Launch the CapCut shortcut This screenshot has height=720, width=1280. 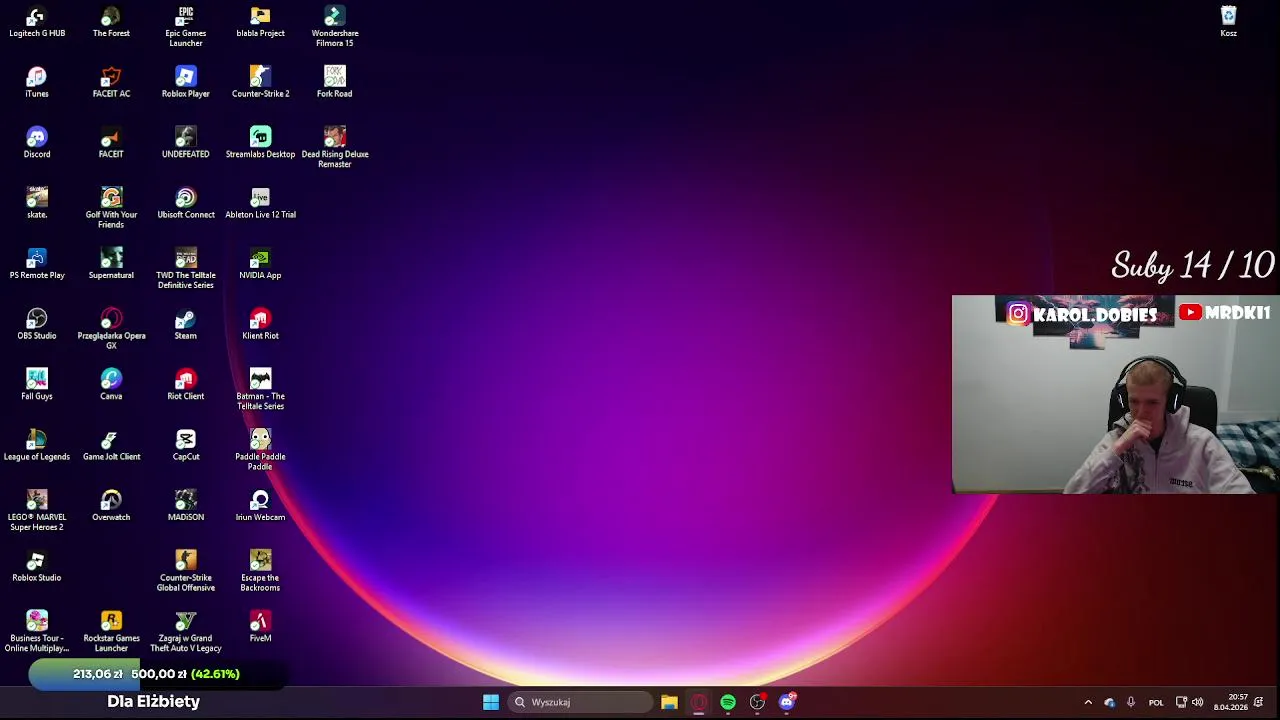point(186,446)
